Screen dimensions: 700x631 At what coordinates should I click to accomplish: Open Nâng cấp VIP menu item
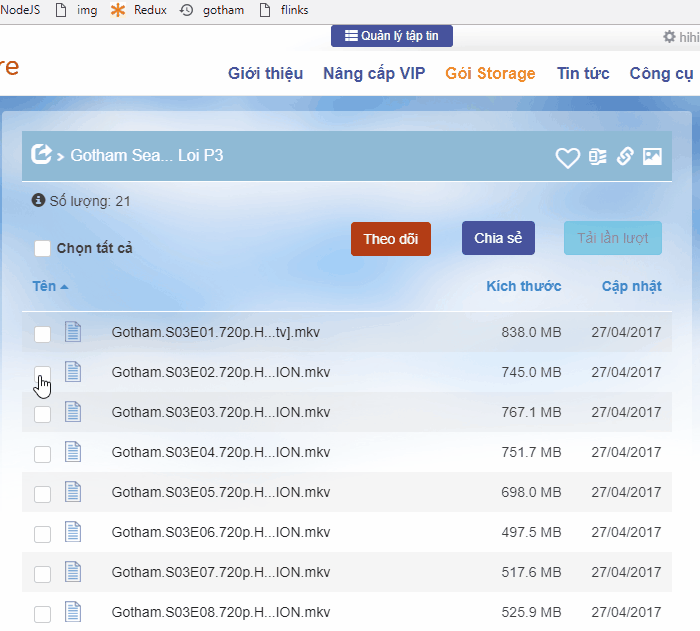coord(374,73)
